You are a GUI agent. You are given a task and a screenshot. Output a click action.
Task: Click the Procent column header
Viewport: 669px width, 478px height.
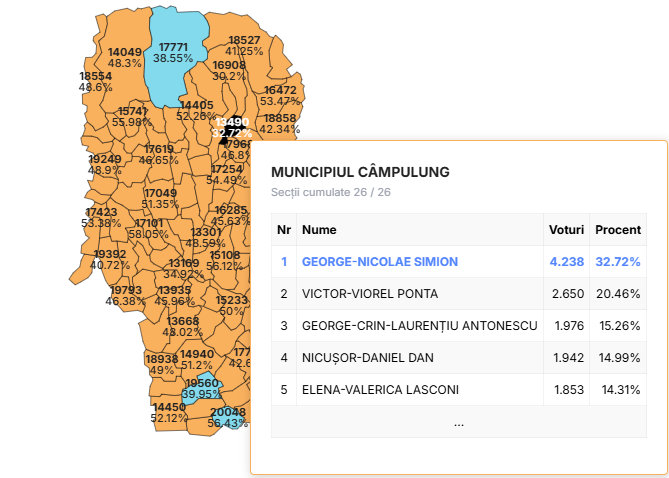[x=618, y=230]
